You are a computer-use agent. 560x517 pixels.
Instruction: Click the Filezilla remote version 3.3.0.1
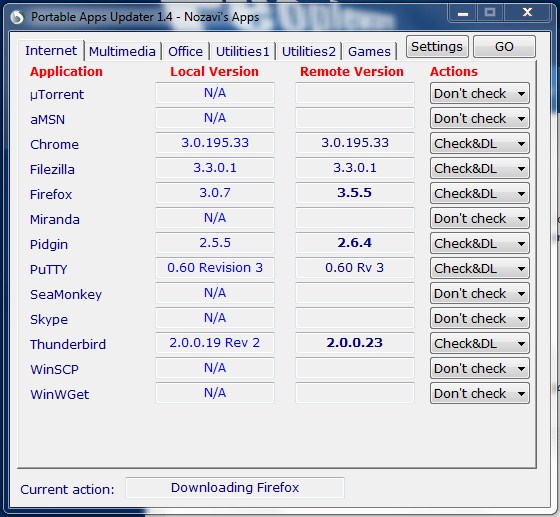(355, 168)
